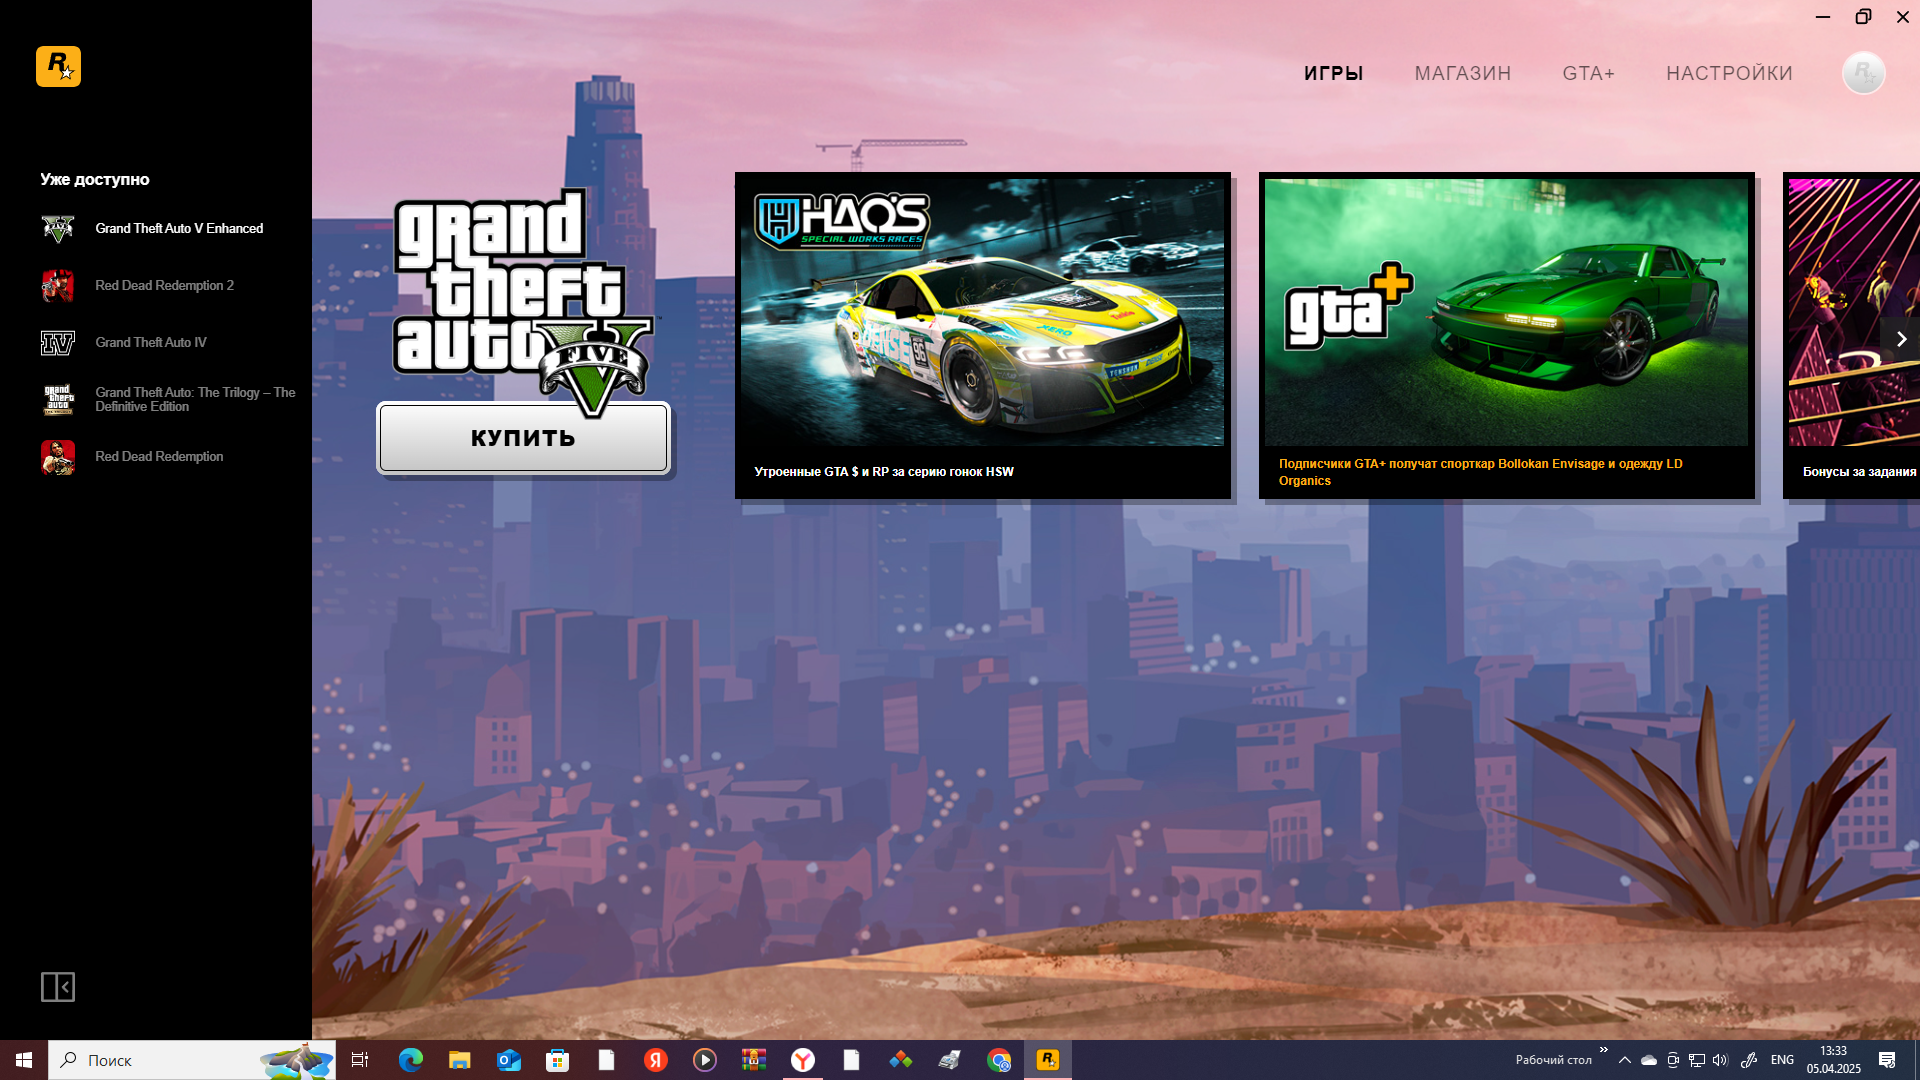Switch the ENG input language

1782,1060
